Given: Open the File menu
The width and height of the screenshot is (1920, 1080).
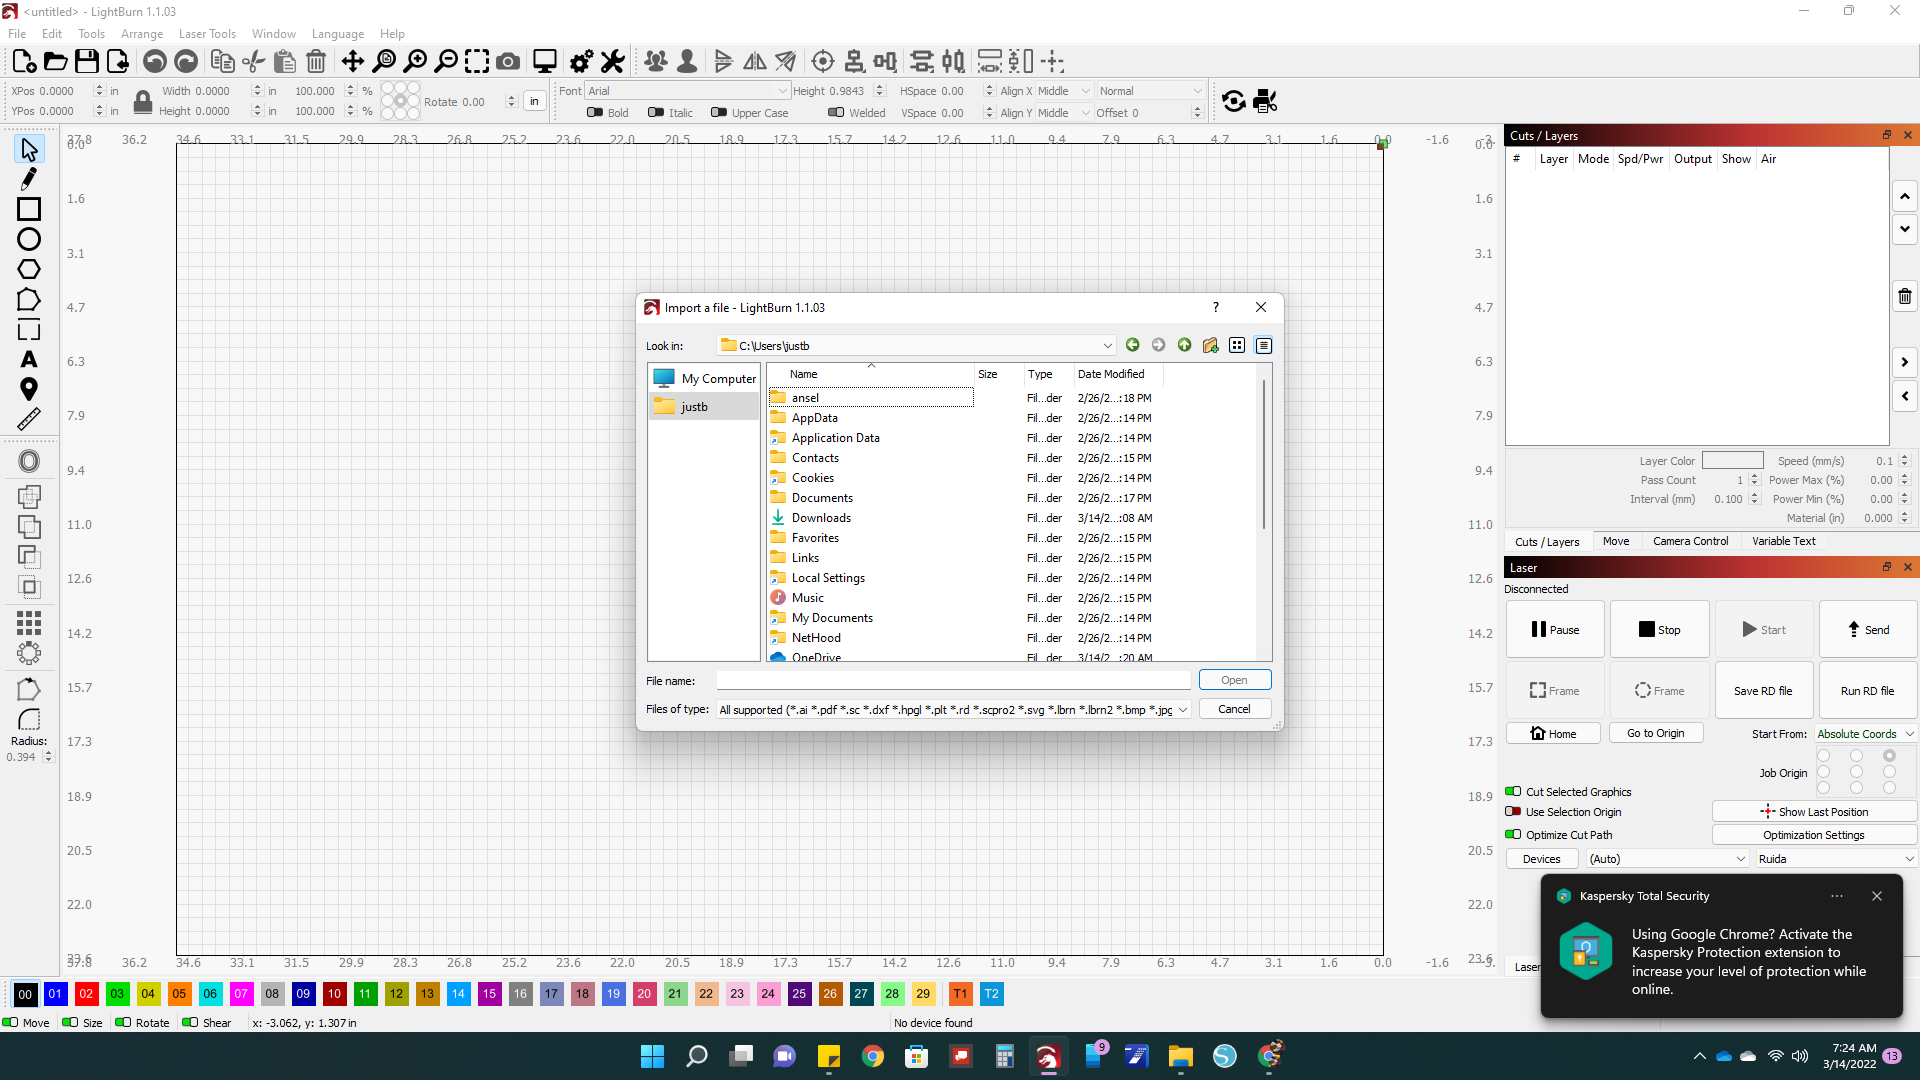Looking at the screenshot, I should [17, 34].
